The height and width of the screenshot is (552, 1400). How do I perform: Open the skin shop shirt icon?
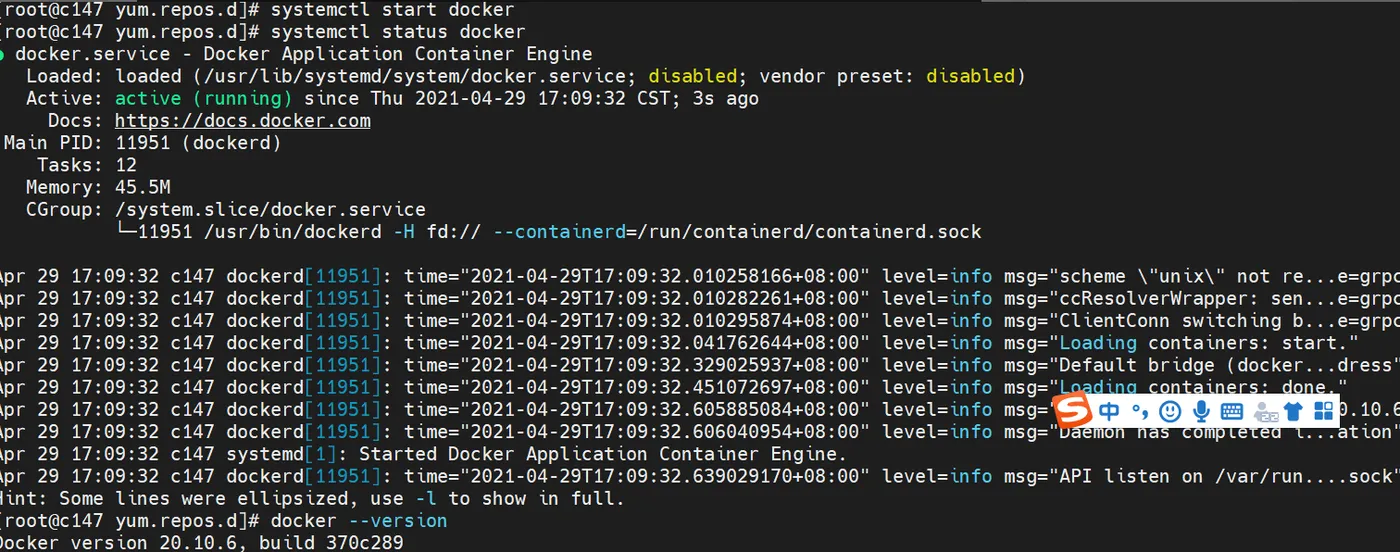point(1294,410)
